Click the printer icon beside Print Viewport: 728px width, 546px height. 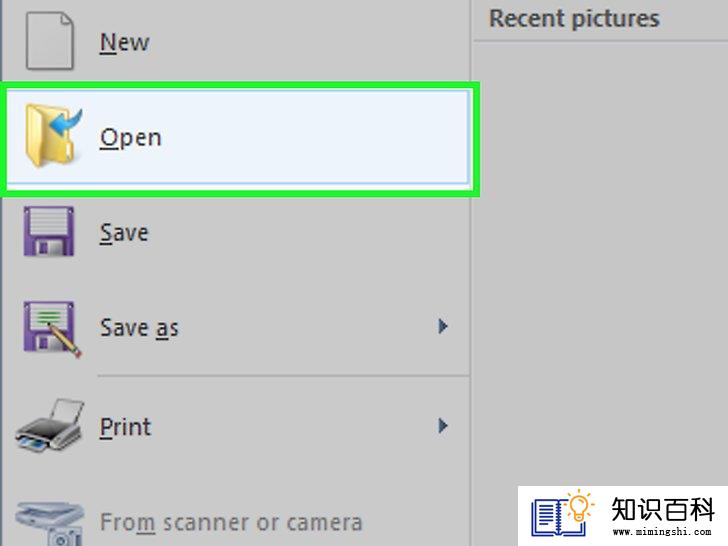tap(49, 425)
